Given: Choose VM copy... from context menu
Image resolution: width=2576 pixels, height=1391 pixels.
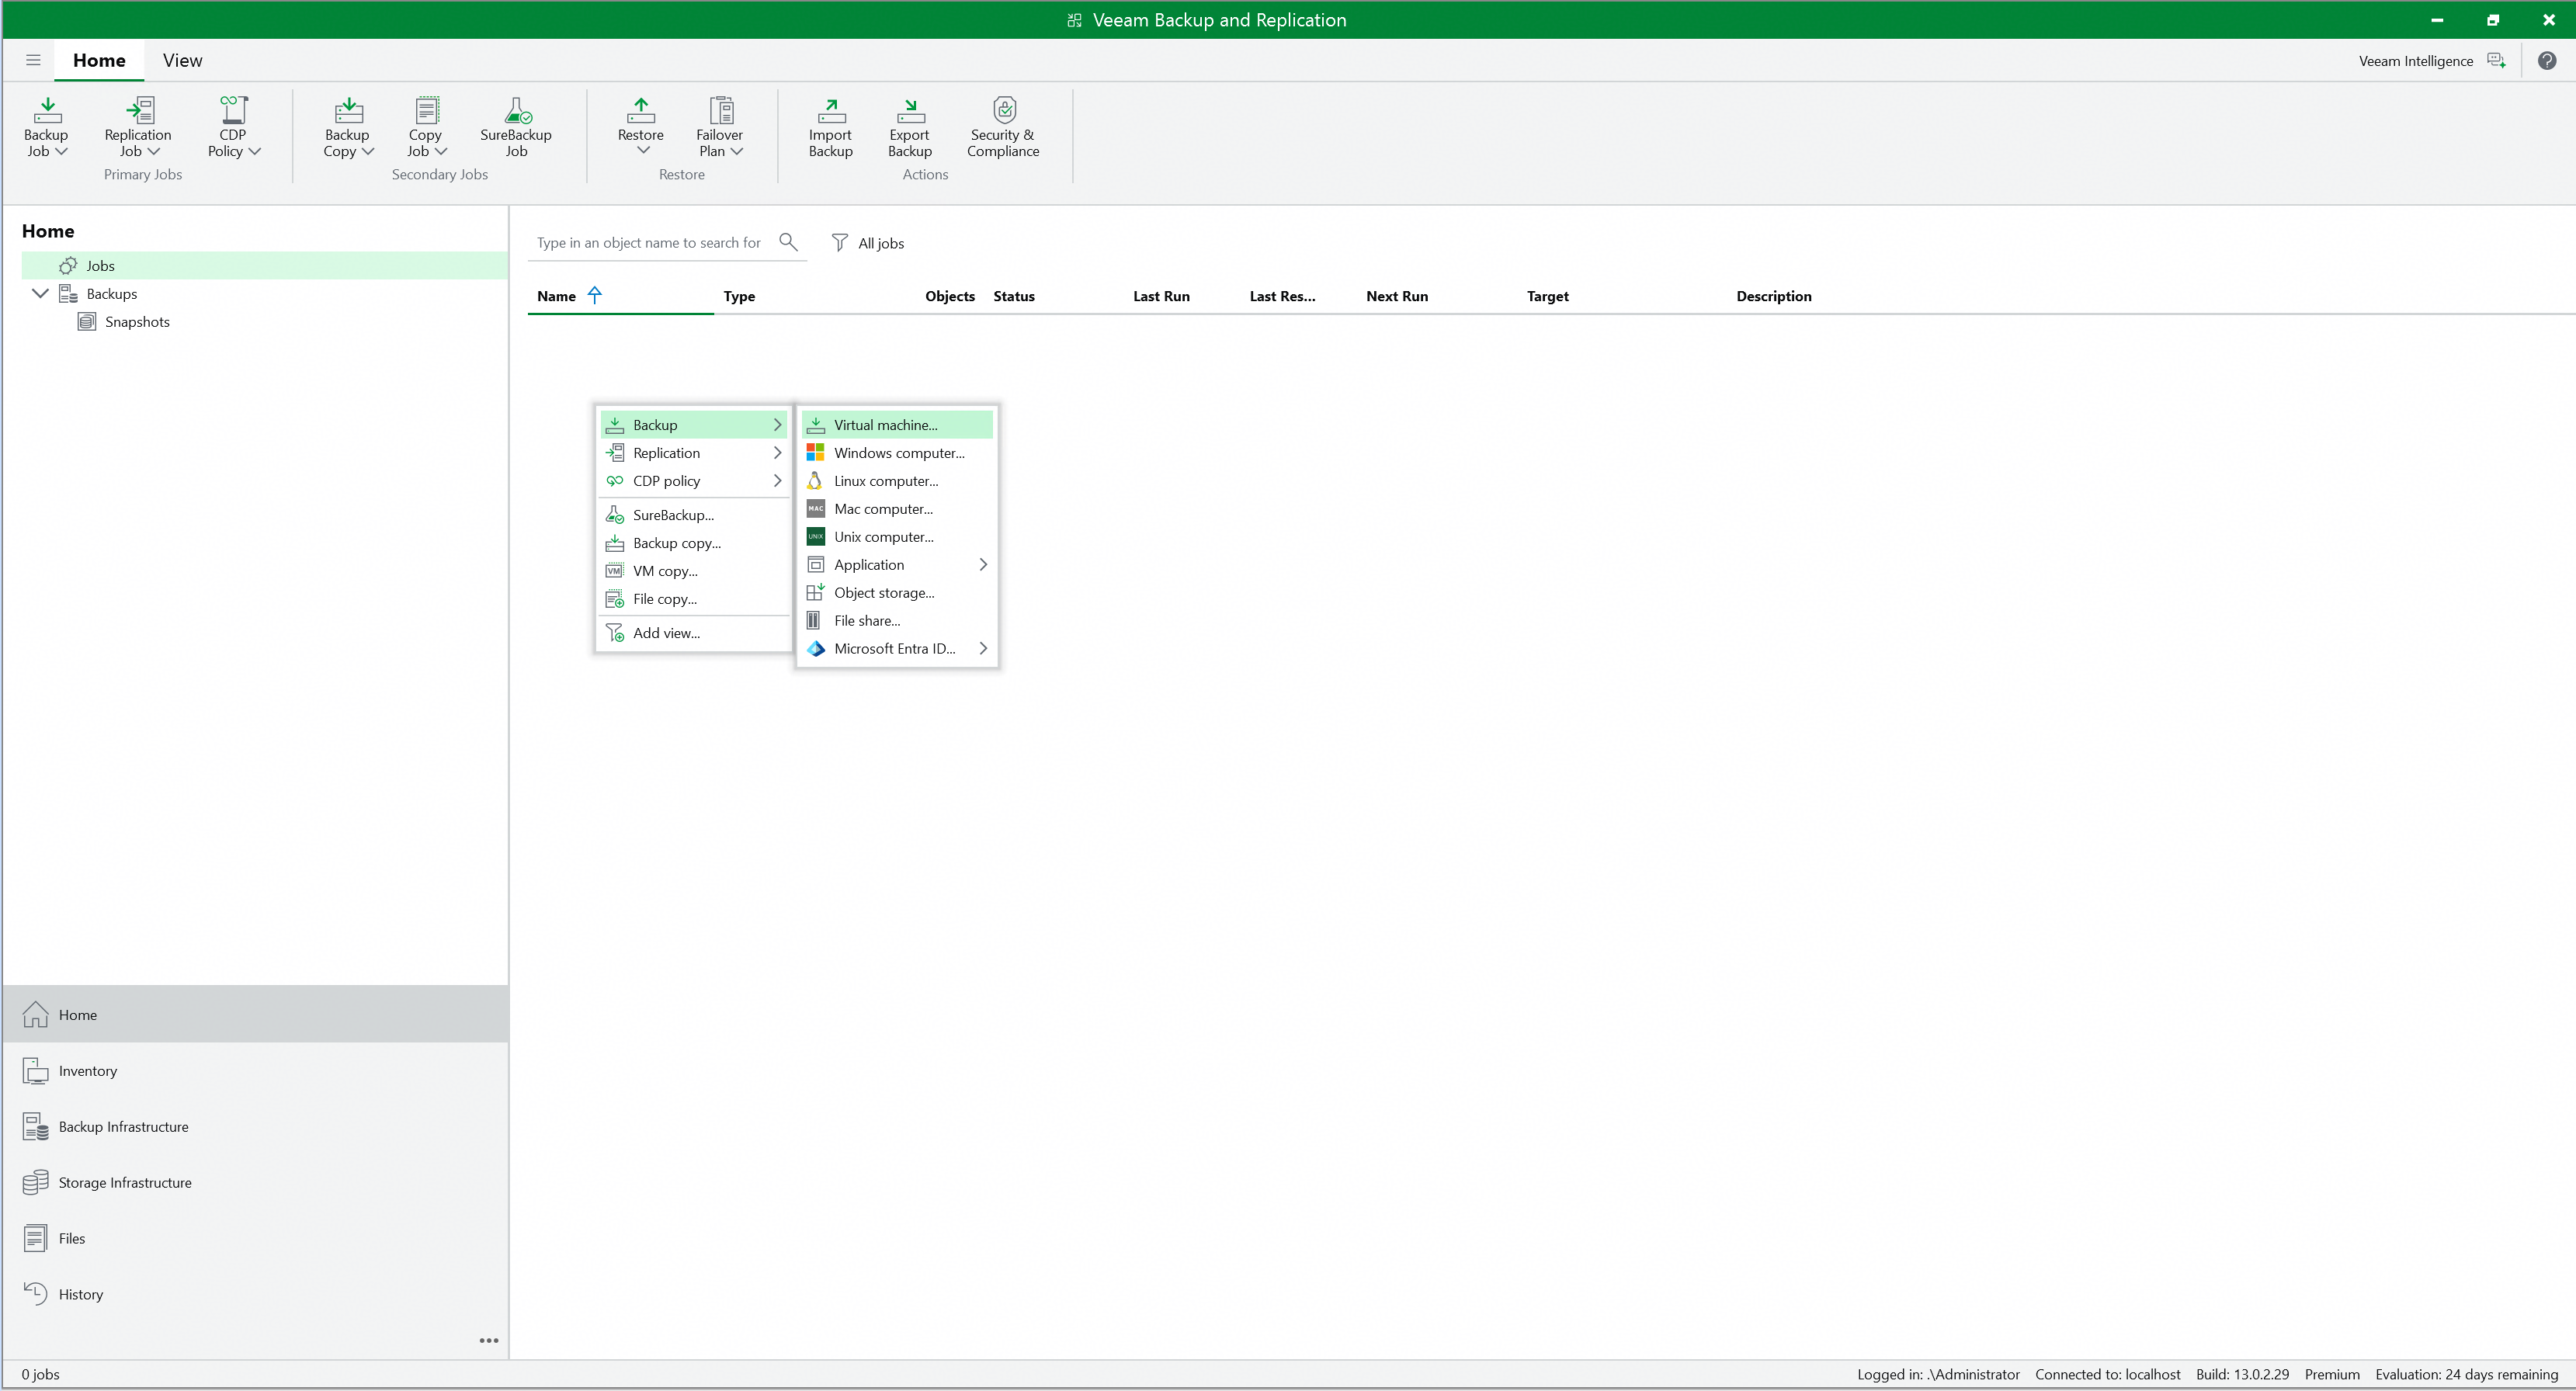Looking at the screenshot, I should point(694,571).
